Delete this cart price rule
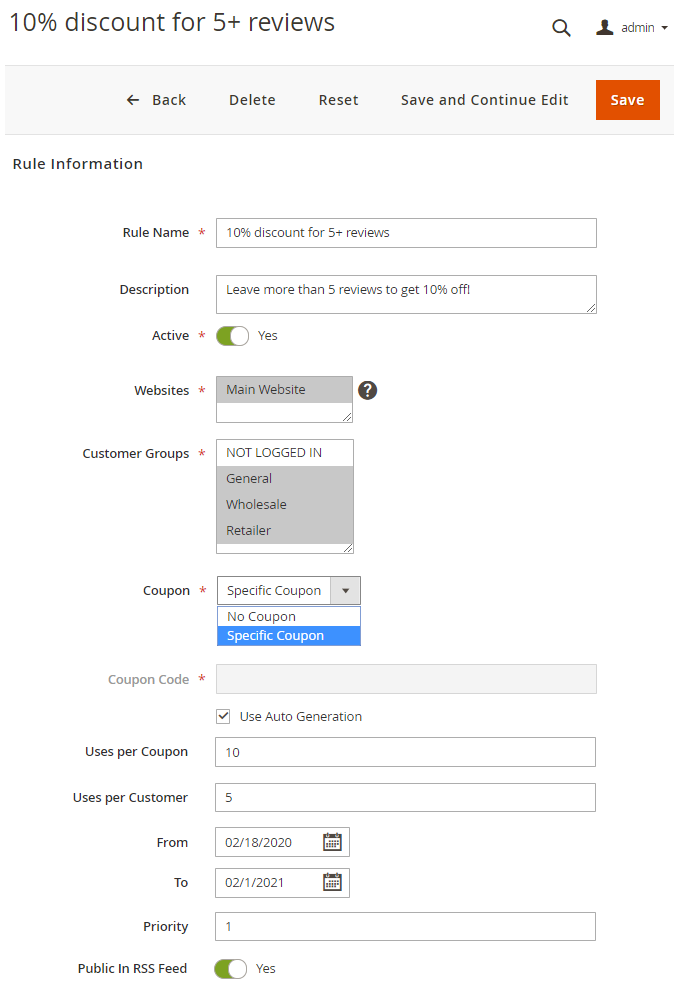 (x=252, y=100)
